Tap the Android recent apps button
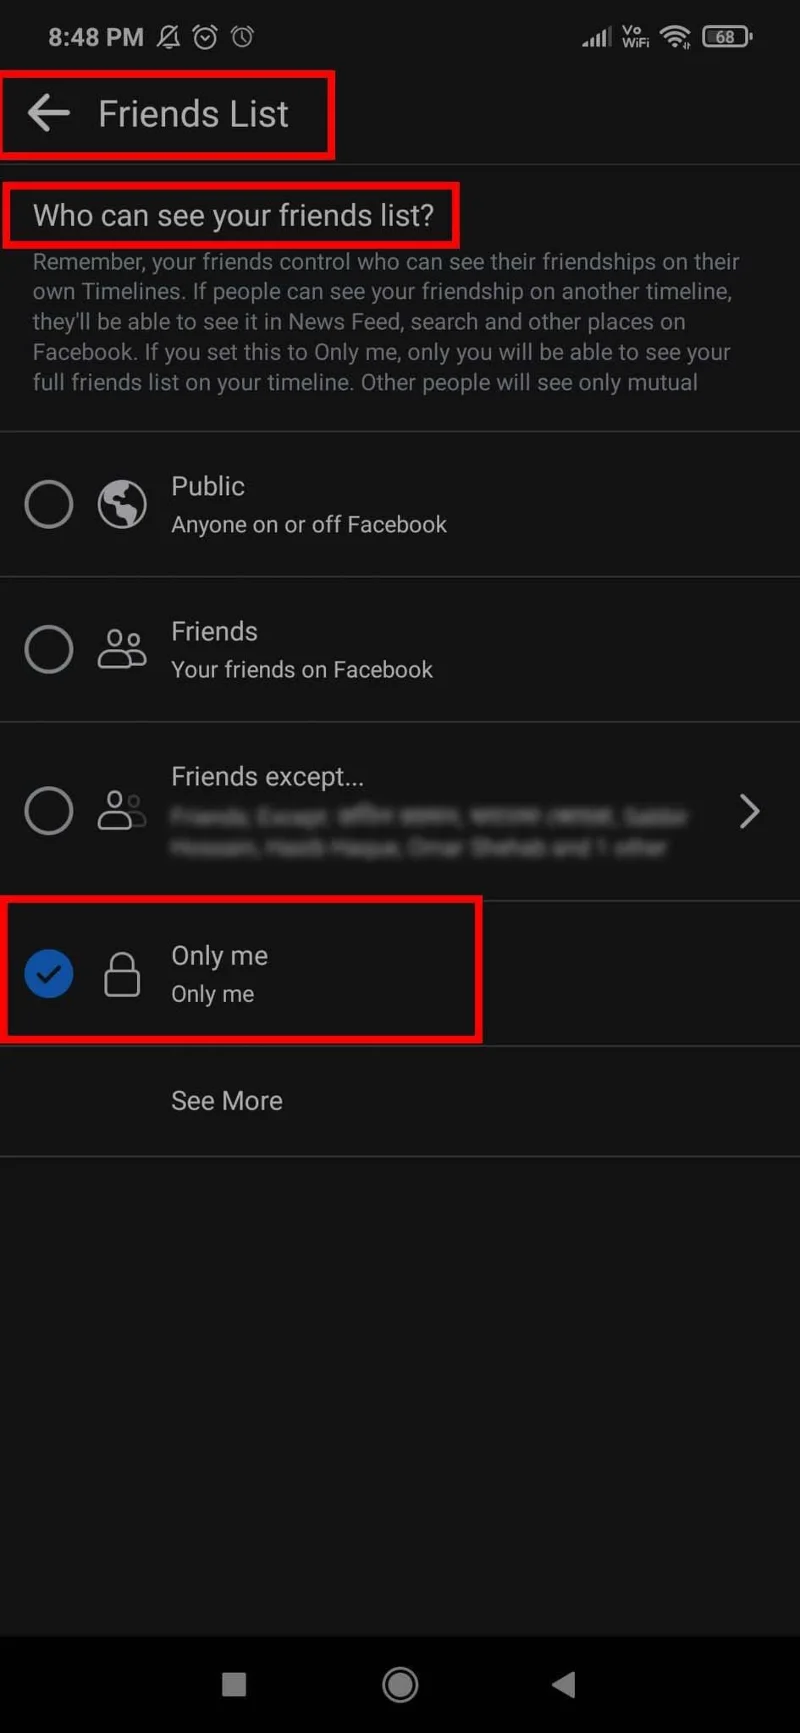This screenshot has height=1733, width=800. pos(233,1684)
